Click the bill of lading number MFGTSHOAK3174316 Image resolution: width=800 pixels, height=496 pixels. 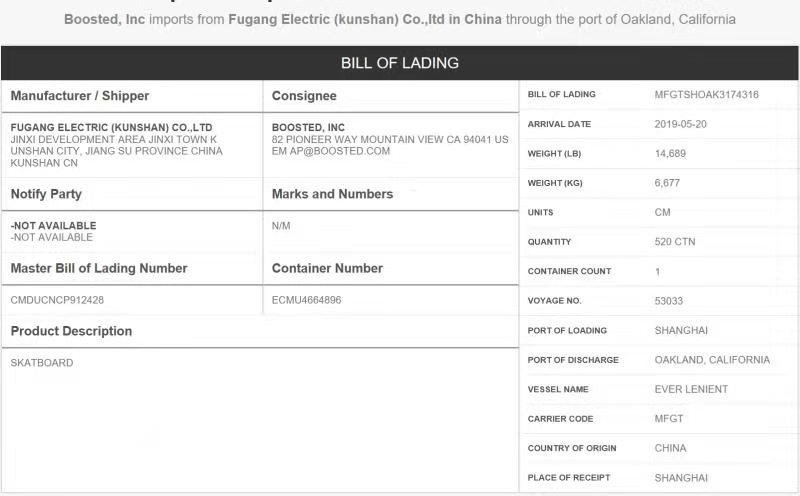(x=706, y=95)
